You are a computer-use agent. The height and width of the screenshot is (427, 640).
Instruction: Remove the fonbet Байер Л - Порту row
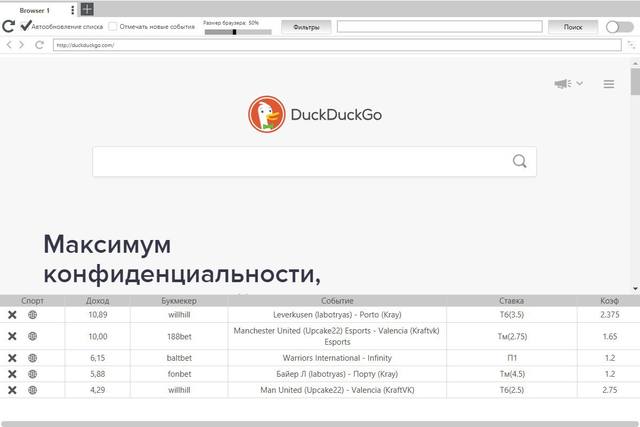[x=12, y=374]
